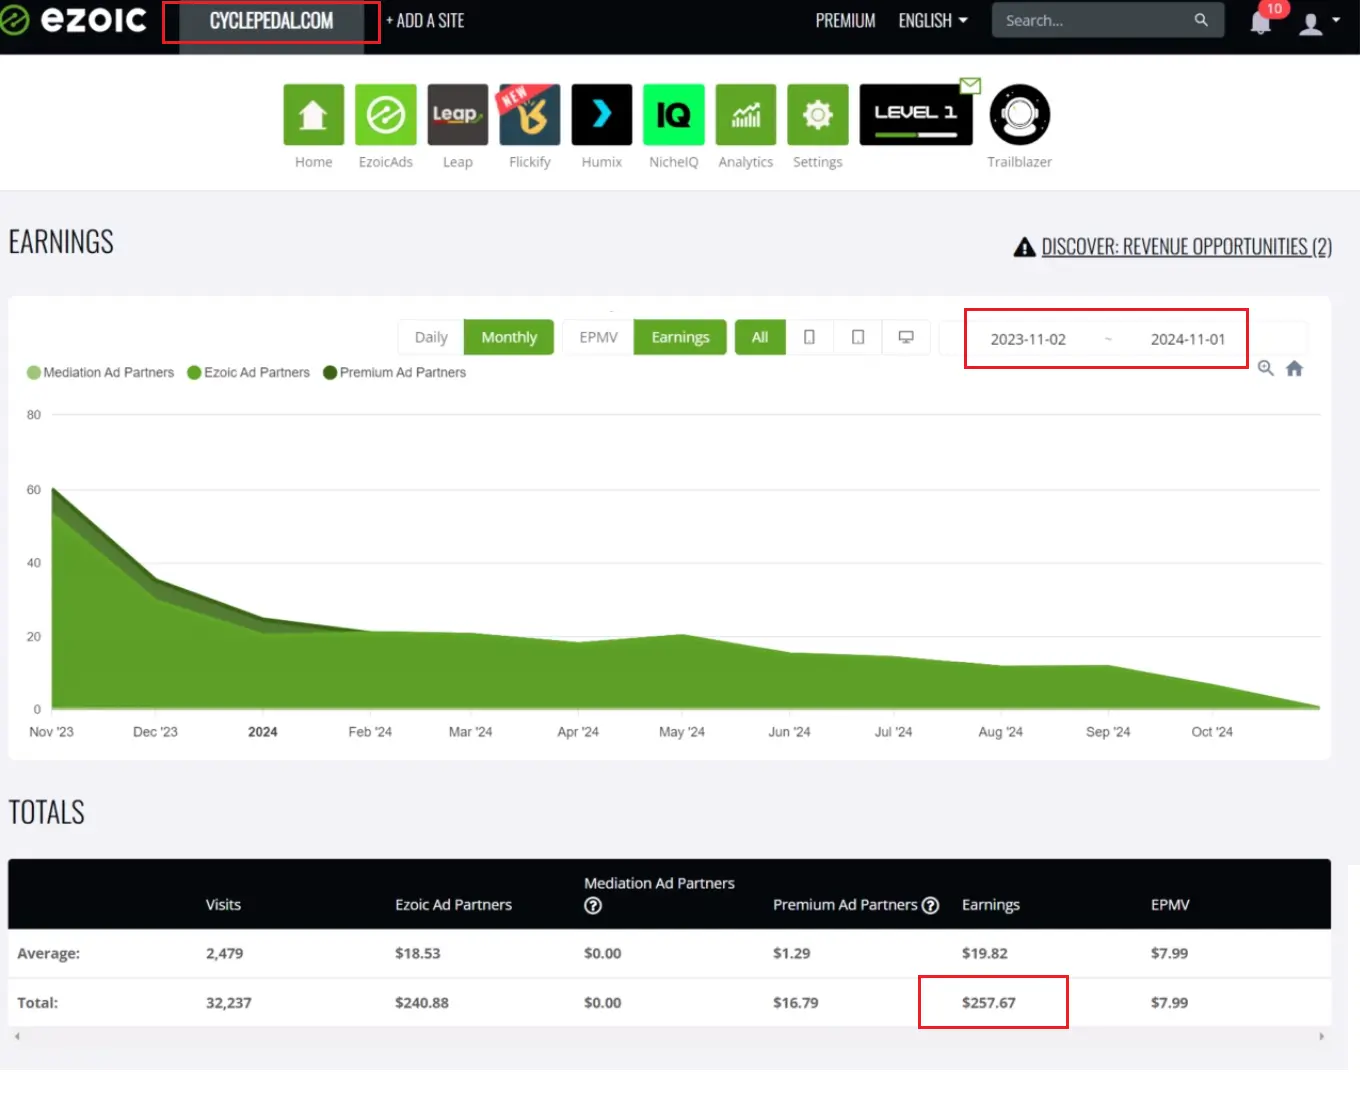Toggle Mediation Ad Partners legend series
The image size is (1360, 1099).
(x=100, y=372)
